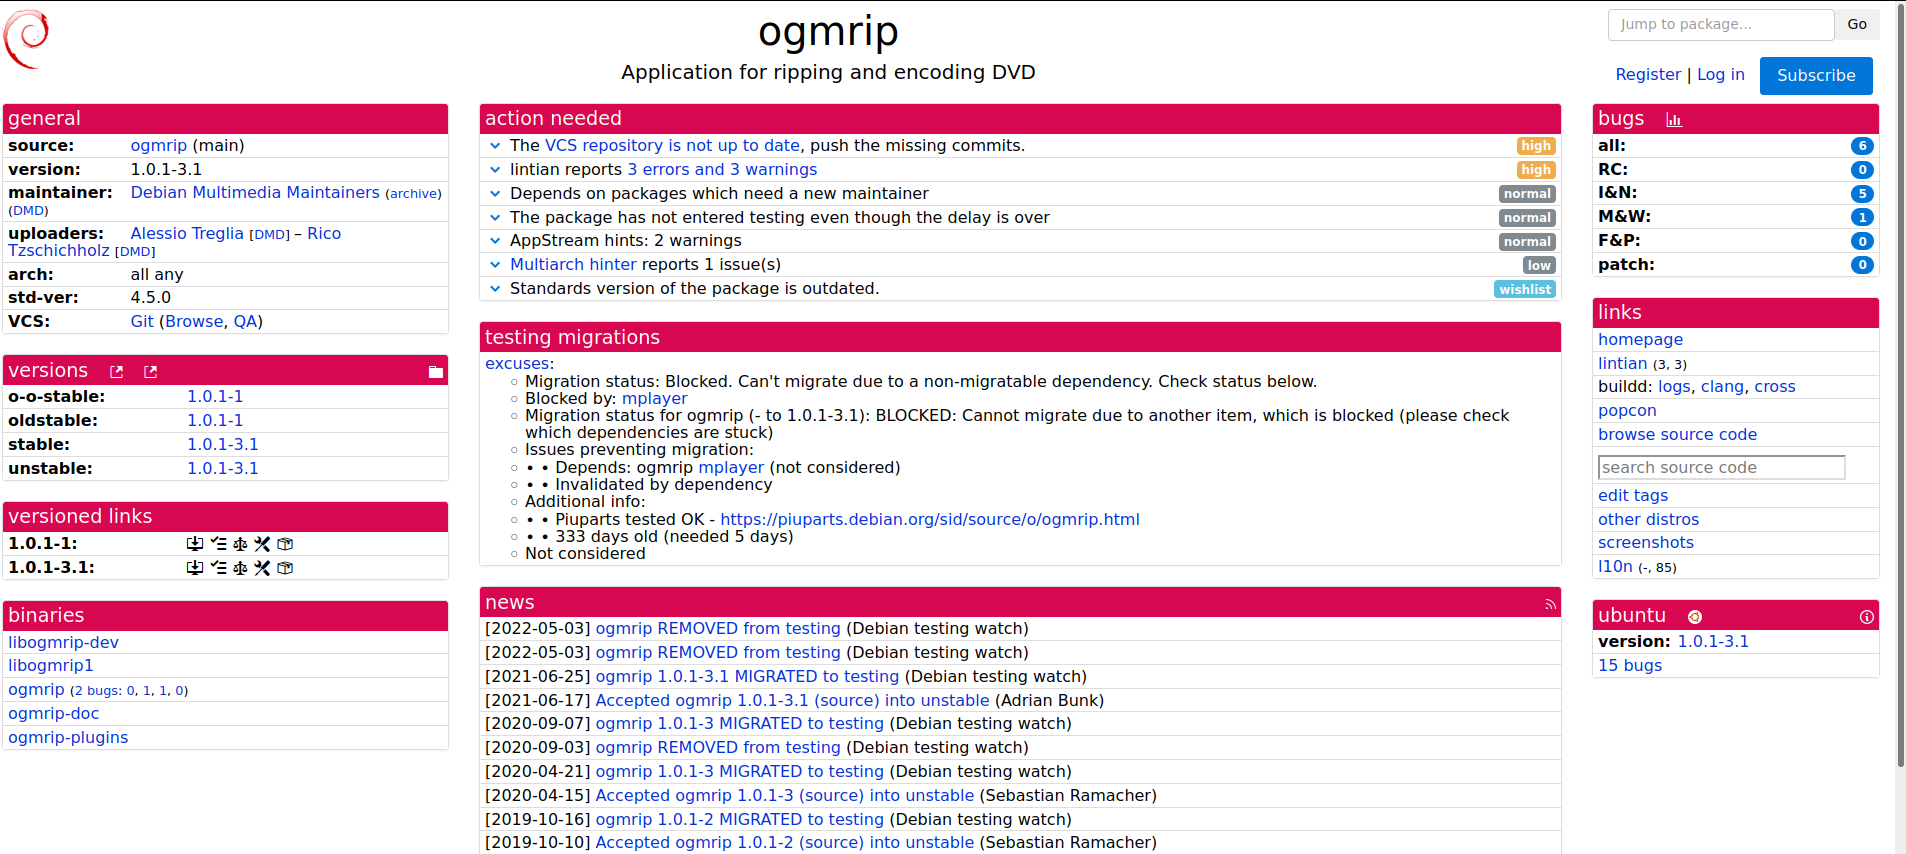The height and width of the screenshot is (854, 1906).
Task: Expand the Standards version outdated item
Action: [x=495, y=289]
